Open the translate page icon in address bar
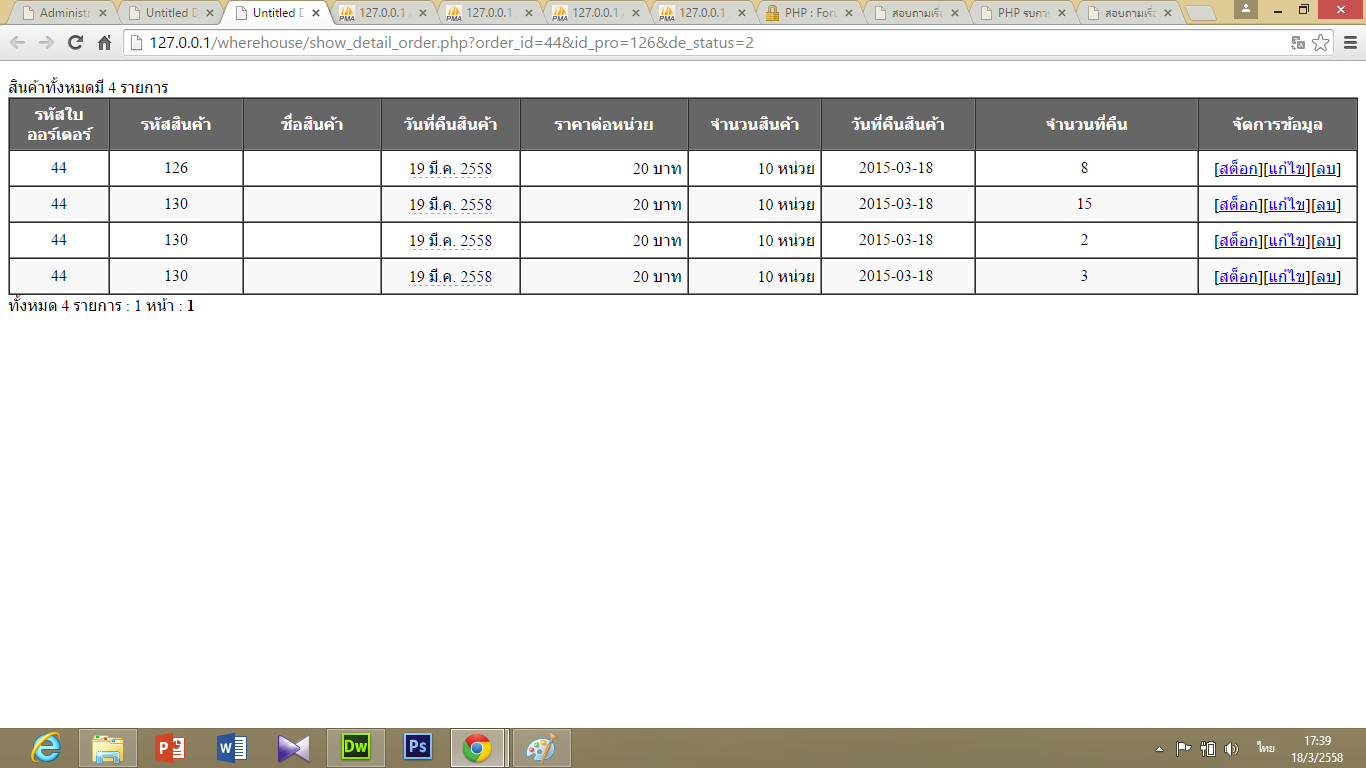The image size is (1366, 768). tap(1298, 43)
